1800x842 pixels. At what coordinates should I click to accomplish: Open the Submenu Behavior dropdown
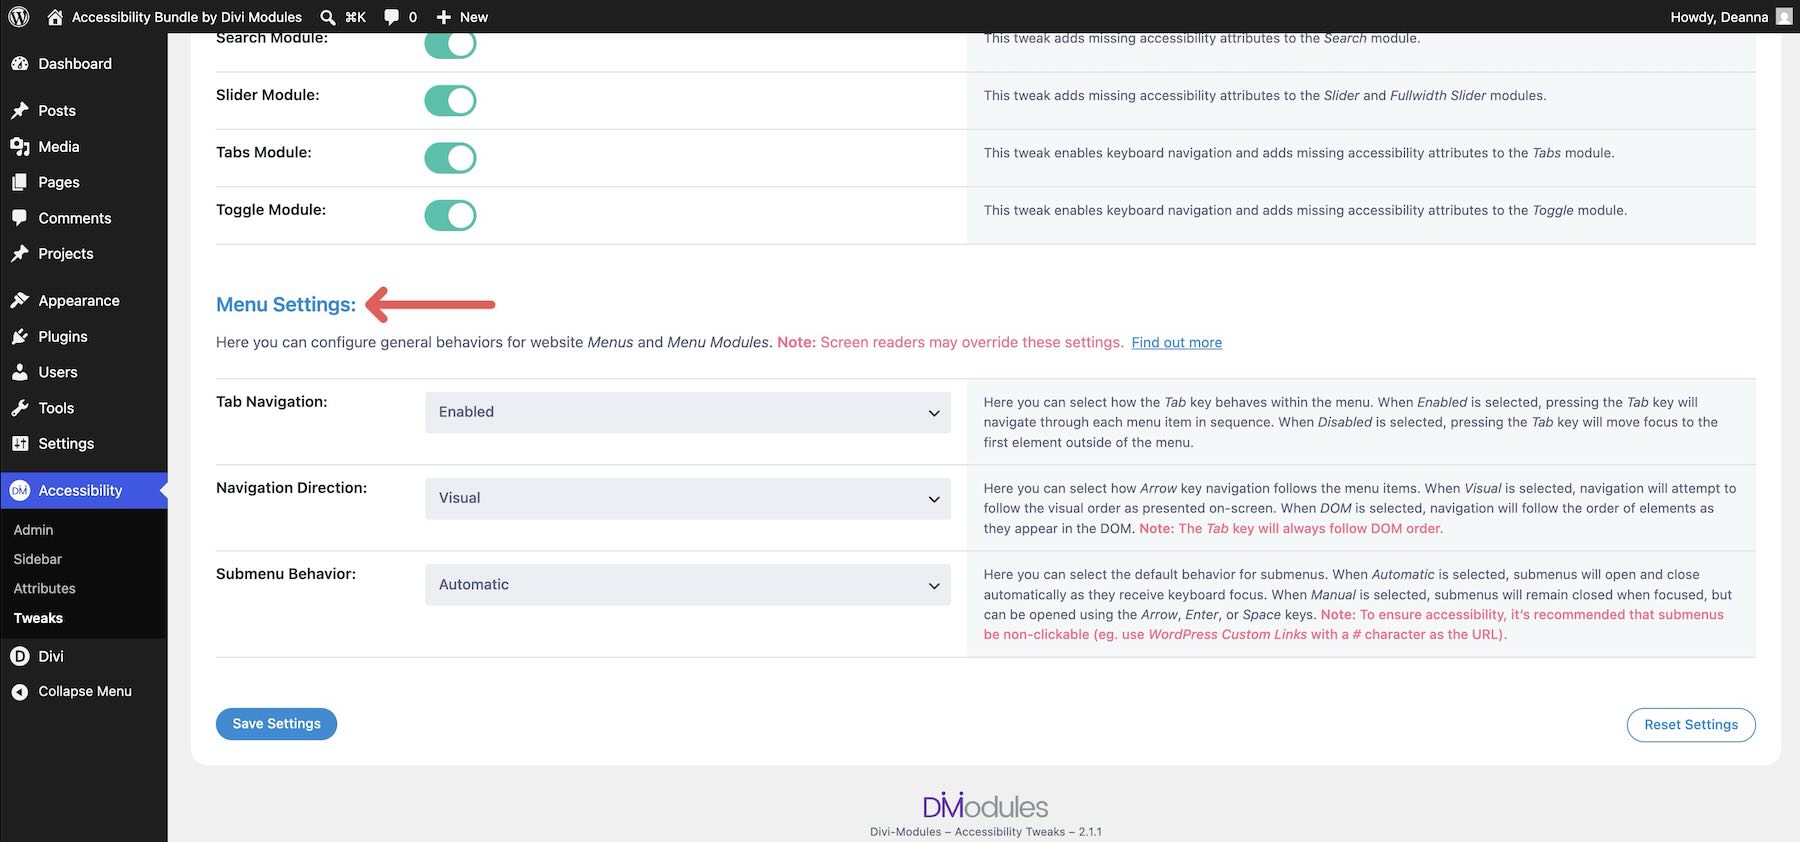[x=688, y=585]
